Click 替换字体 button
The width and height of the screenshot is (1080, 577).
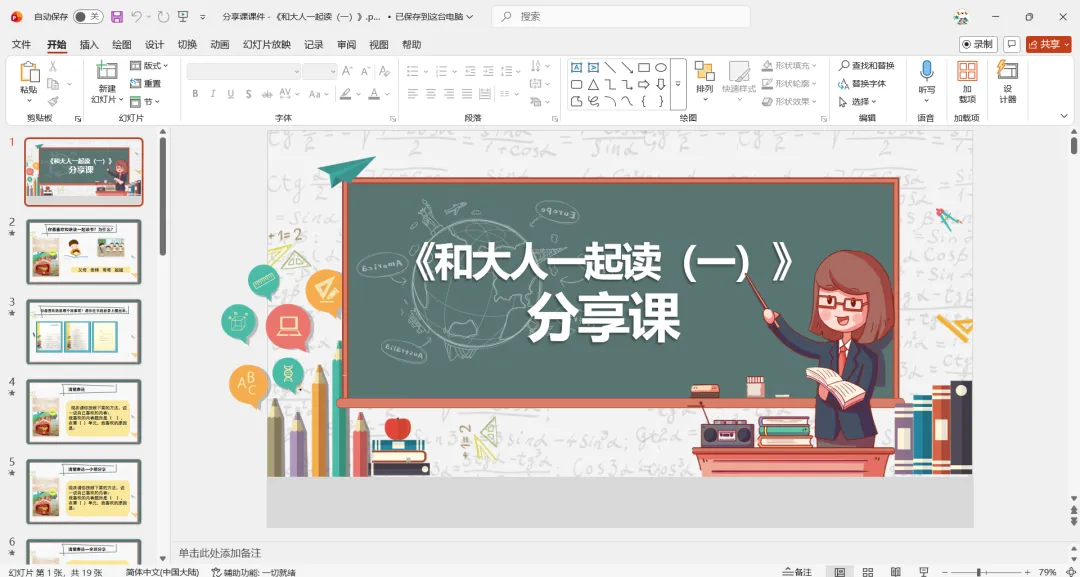click(x=862, y=83)
